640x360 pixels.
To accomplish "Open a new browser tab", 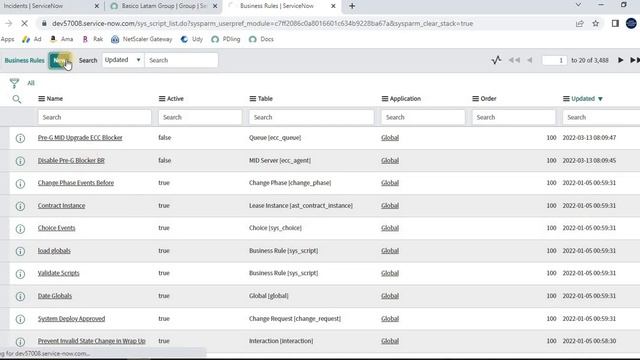I will pos(352,6).
